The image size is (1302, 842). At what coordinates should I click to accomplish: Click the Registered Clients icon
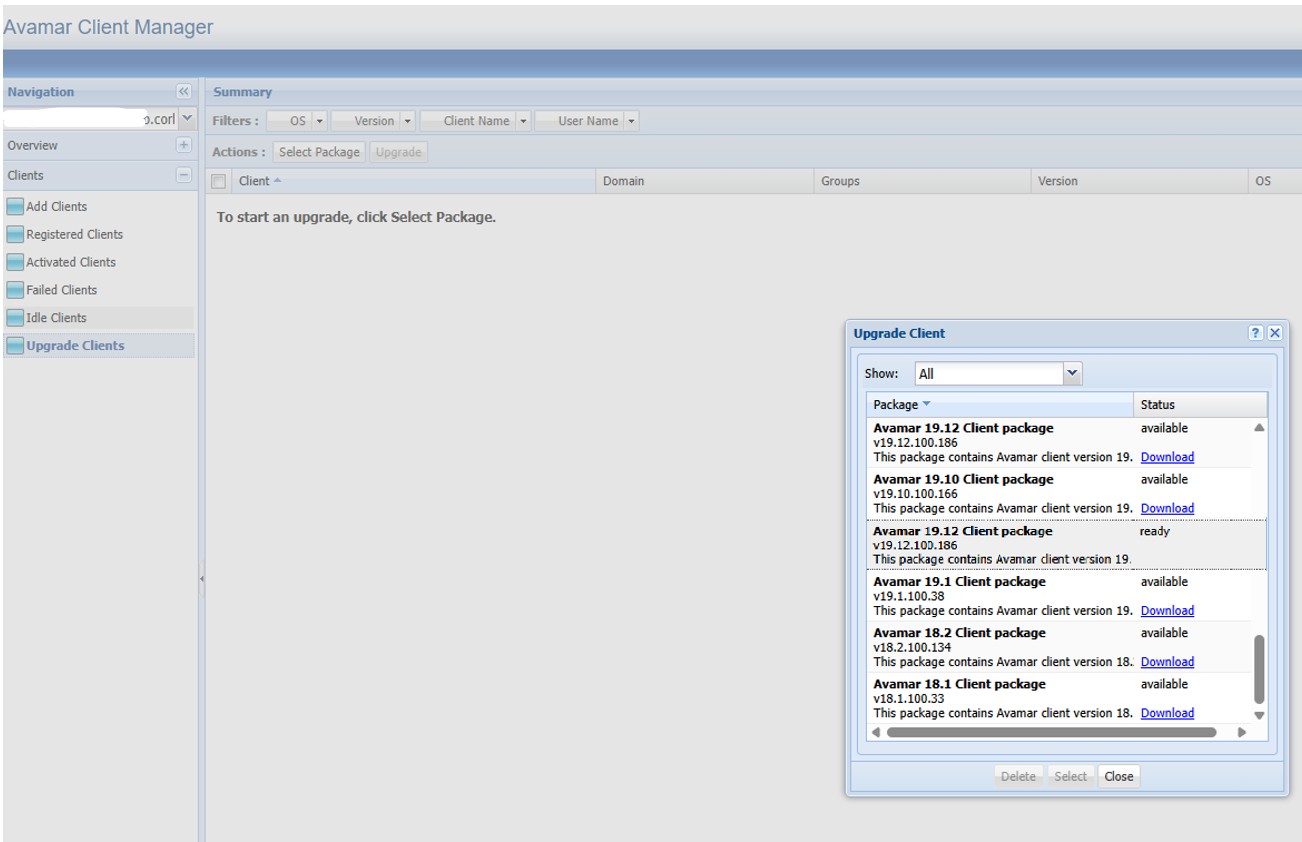click(x=15, y=235)
